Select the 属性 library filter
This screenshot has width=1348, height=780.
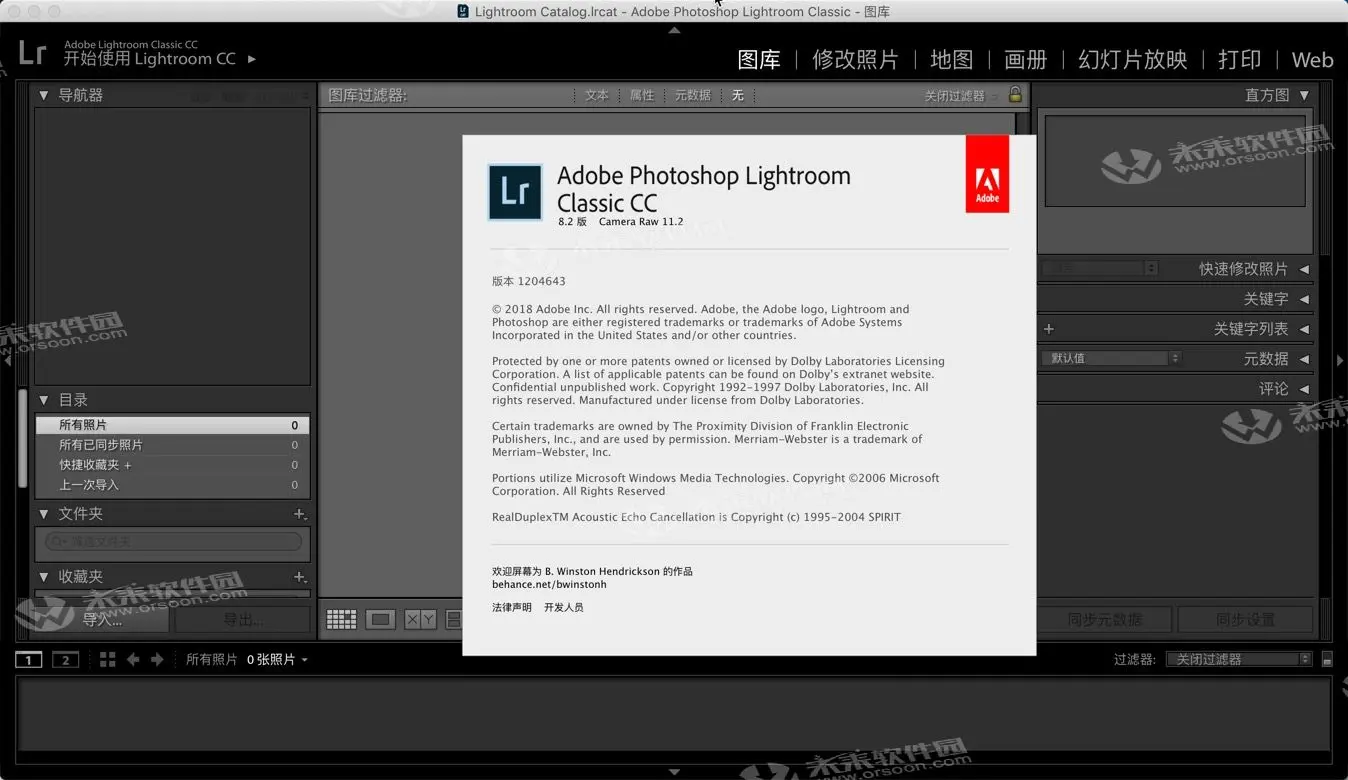click(642, 95)
